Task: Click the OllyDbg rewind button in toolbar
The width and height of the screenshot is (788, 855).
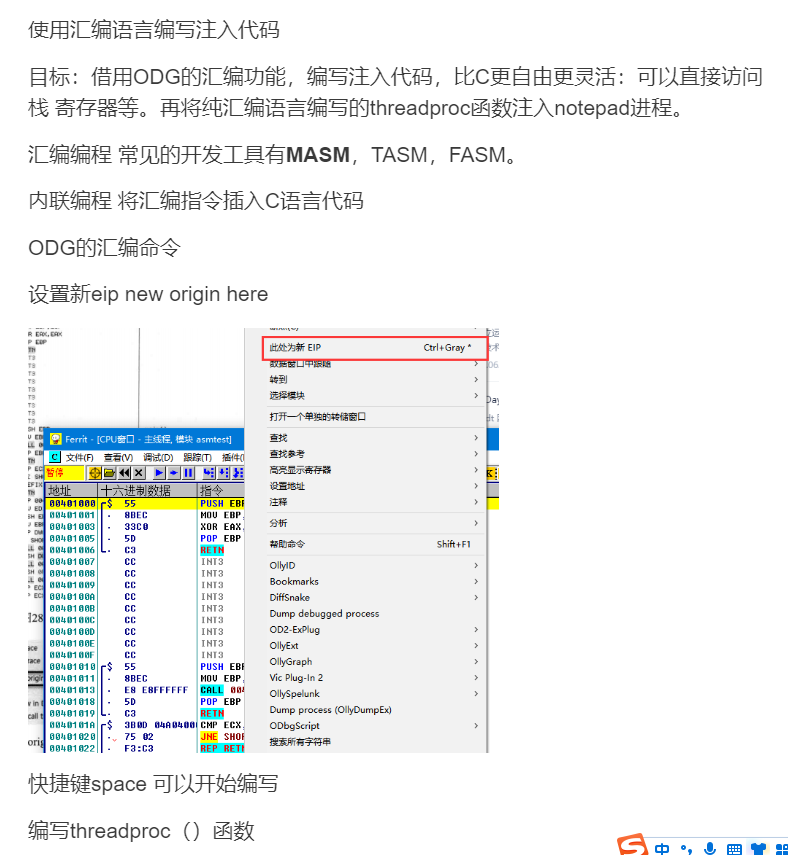Action: tap(125, 472)
